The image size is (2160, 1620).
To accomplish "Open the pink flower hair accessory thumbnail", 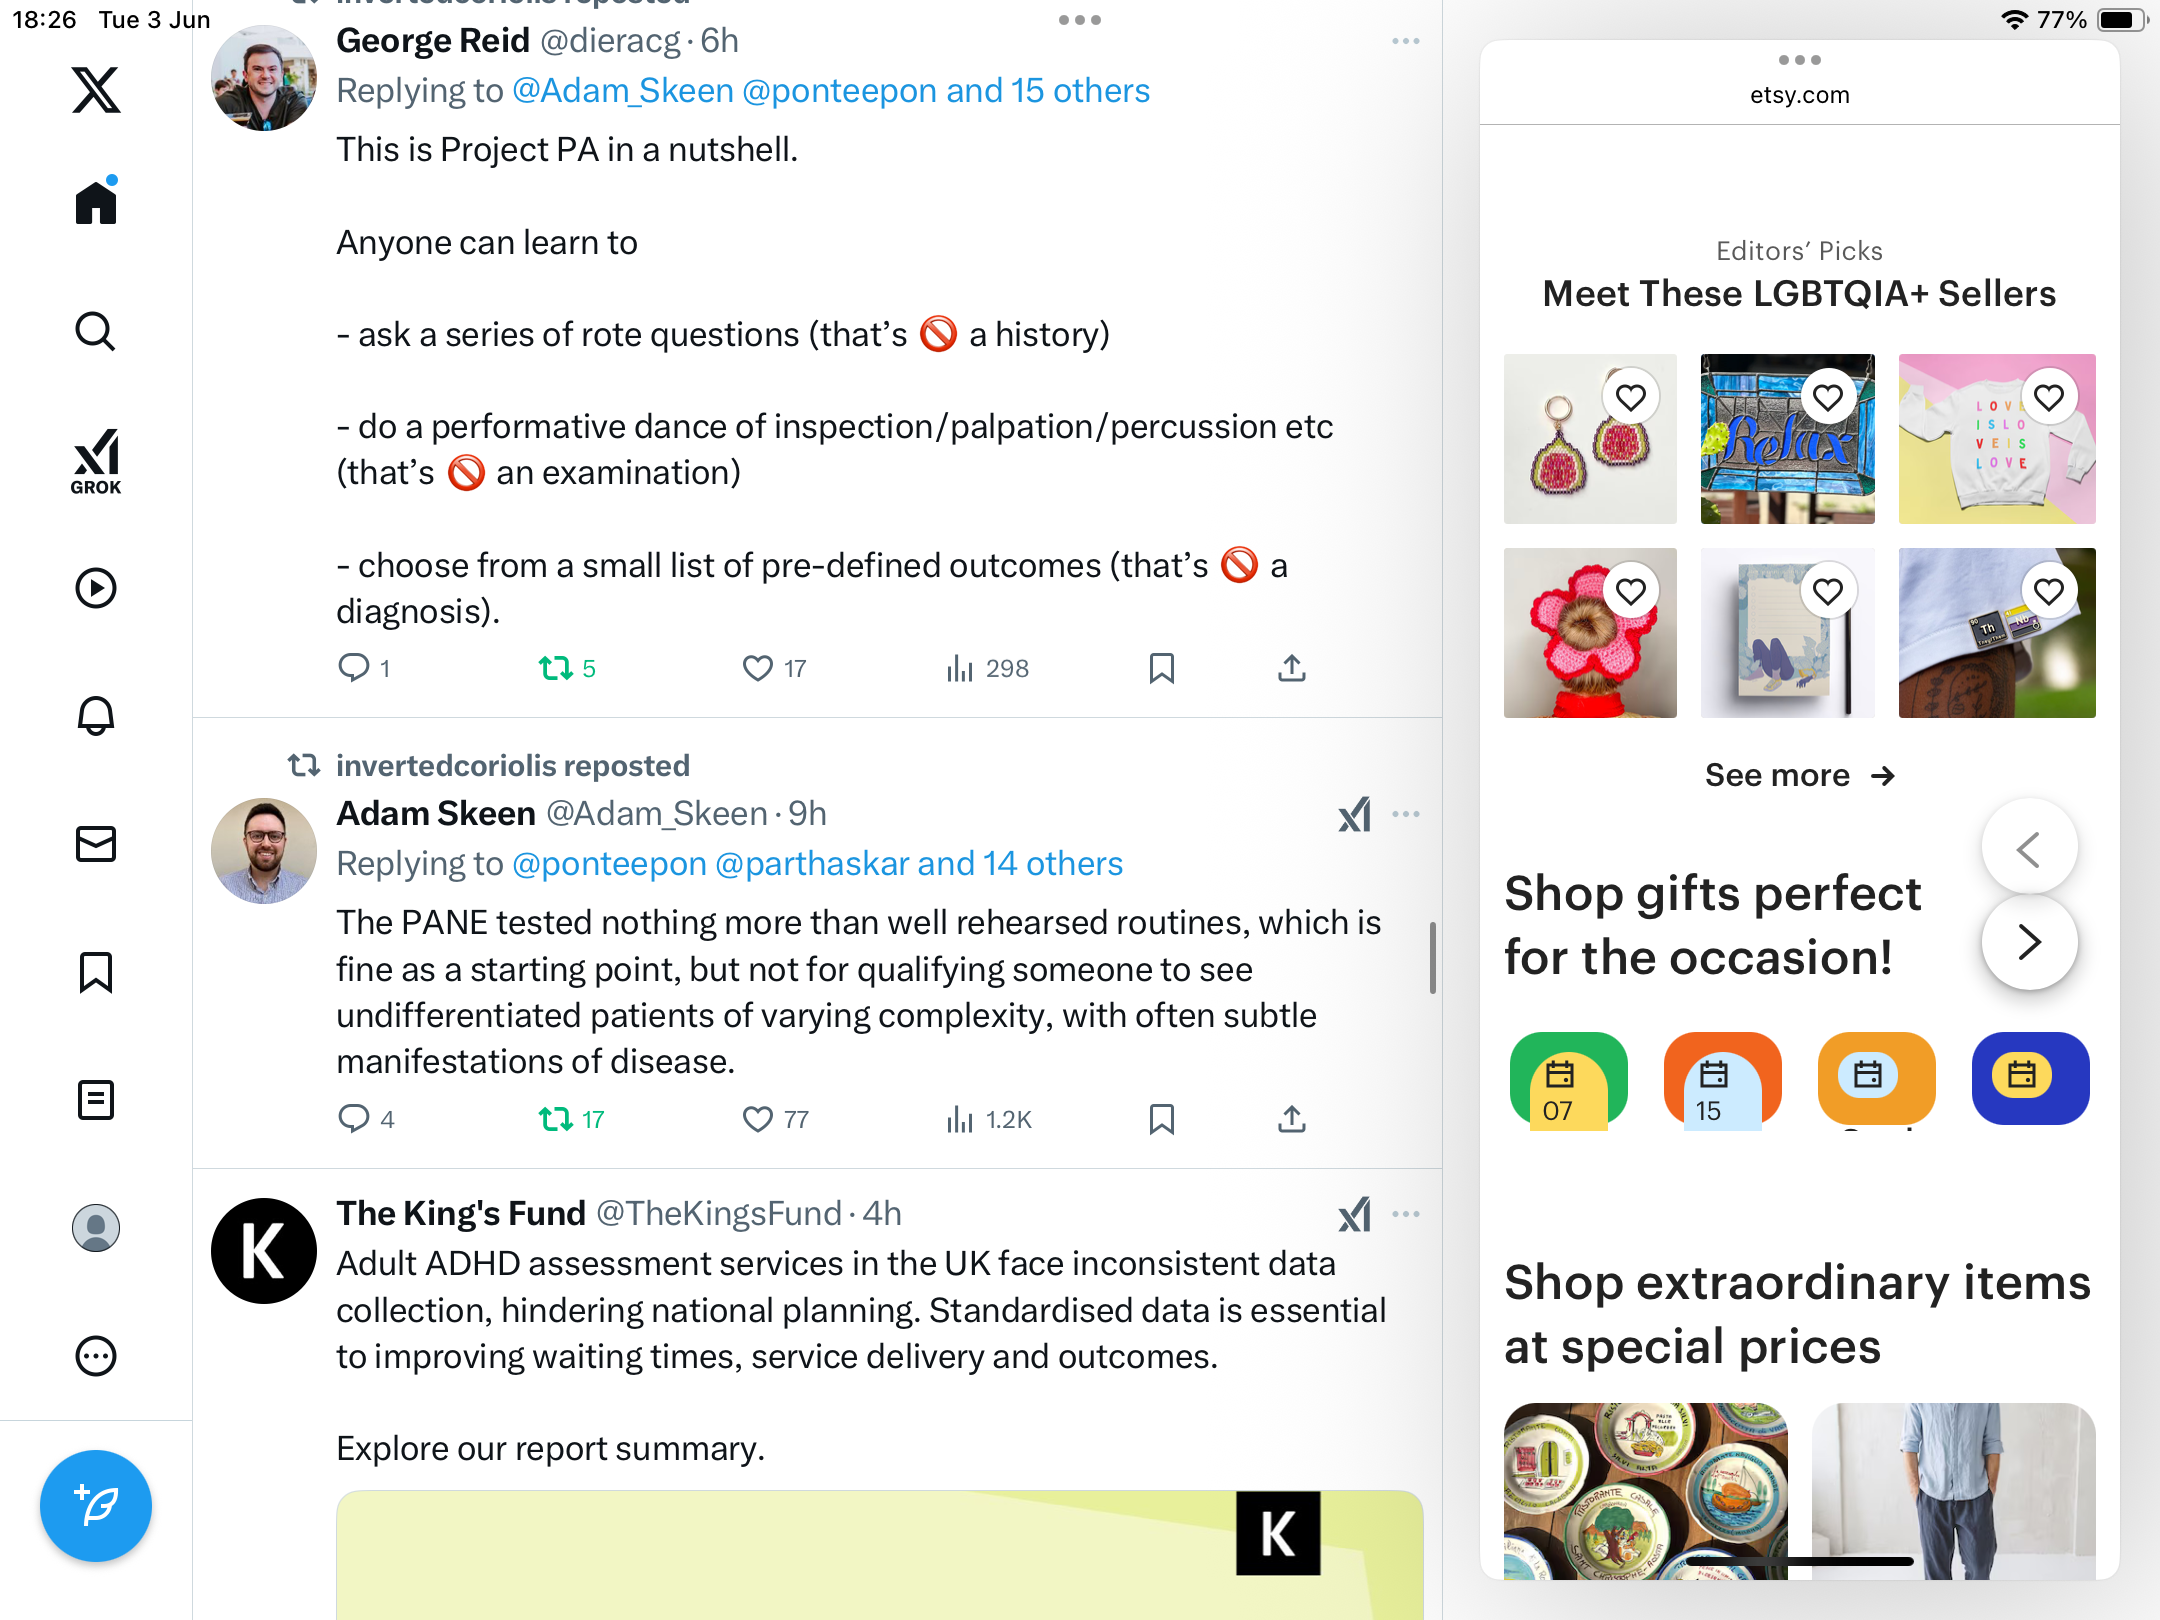I will point(1590,633).
